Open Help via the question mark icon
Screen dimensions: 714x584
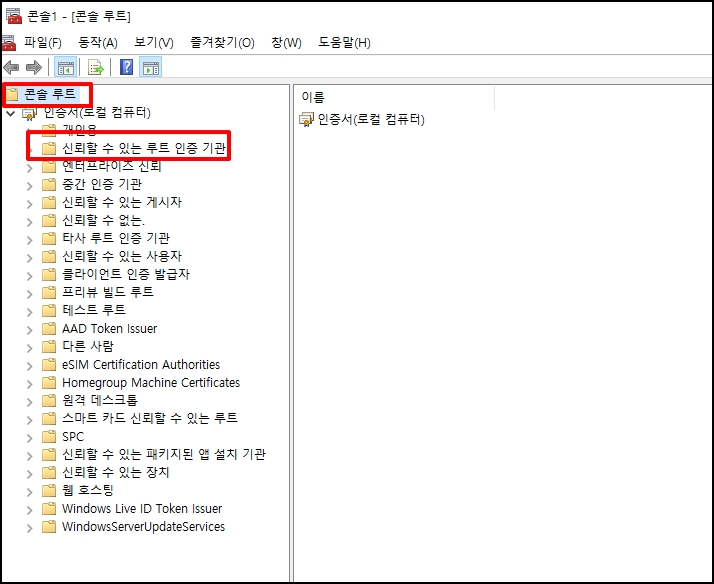tap(126, 67)
